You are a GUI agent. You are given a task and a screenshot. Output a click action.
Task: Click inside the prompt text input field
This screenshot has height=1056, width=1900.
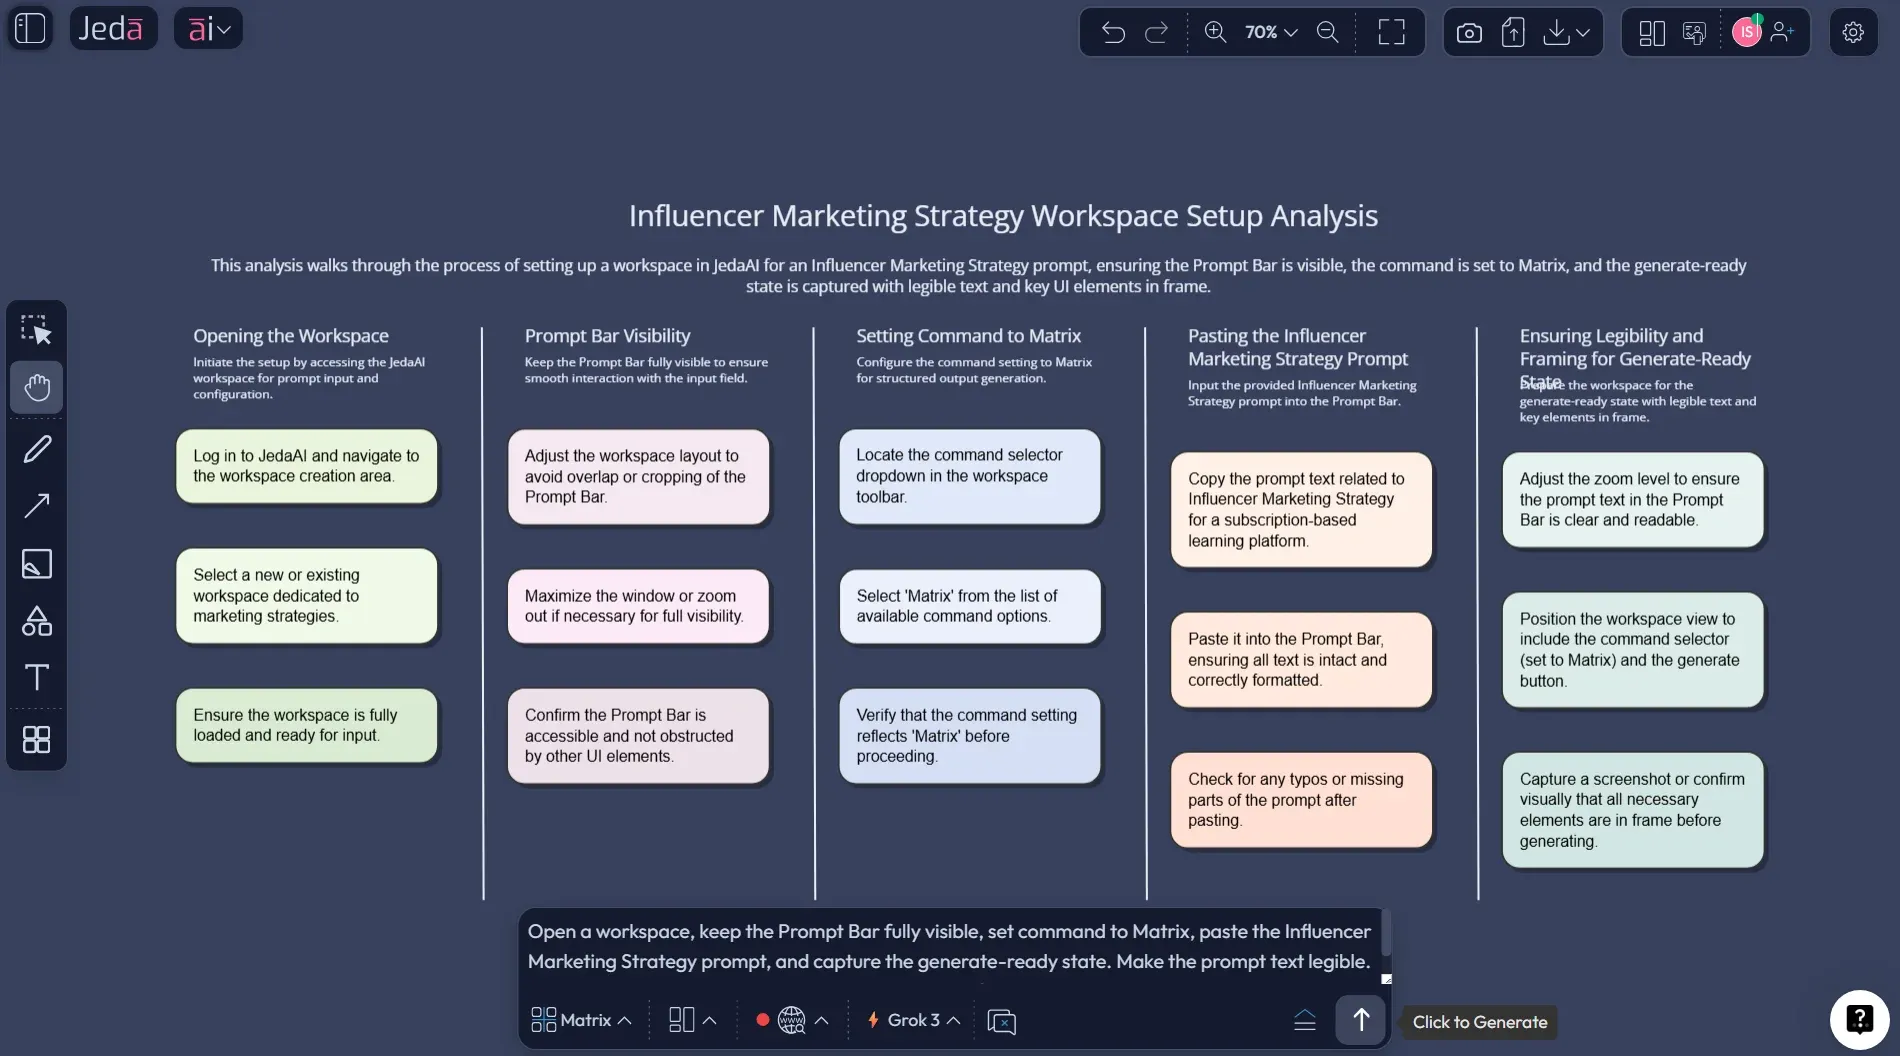pyautogui.click(x=950, y=946)
